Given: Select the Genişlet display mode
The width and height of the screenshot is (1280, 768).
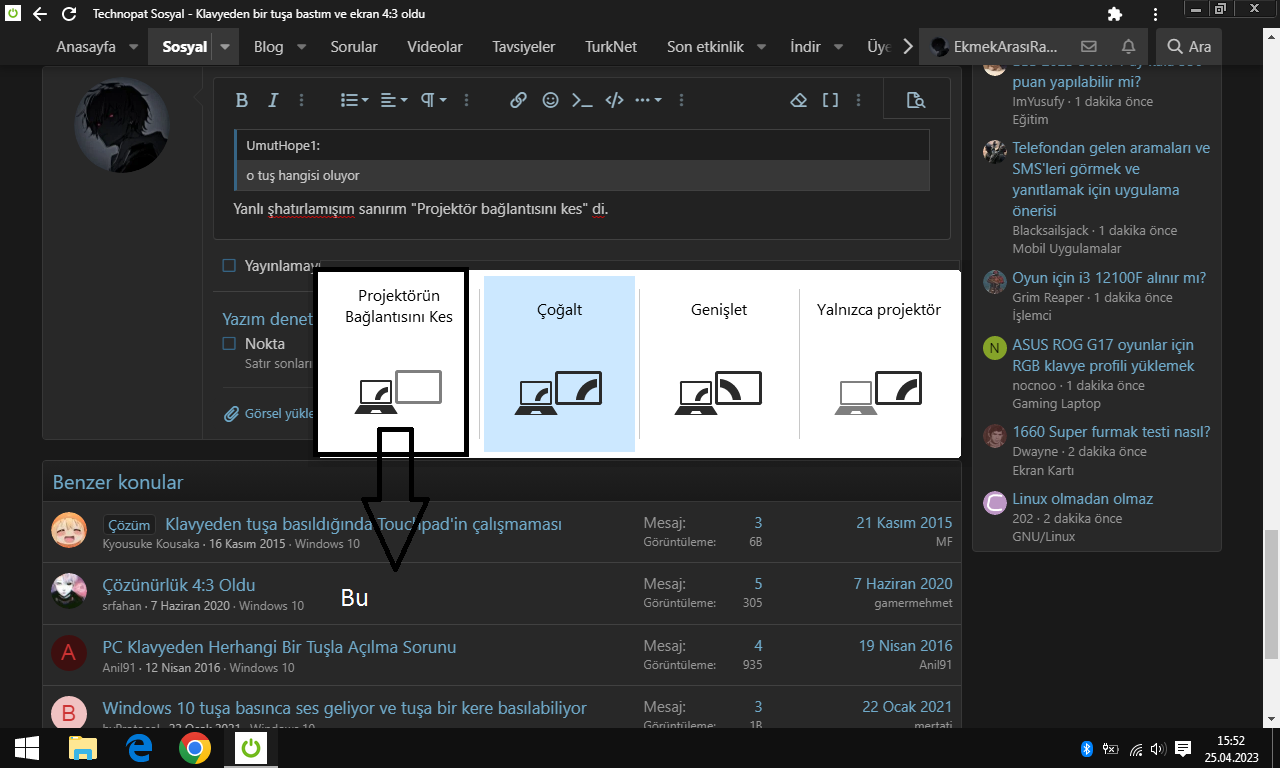Looking at the screenshot, I should pyautogui.click(x=719, y=363).
